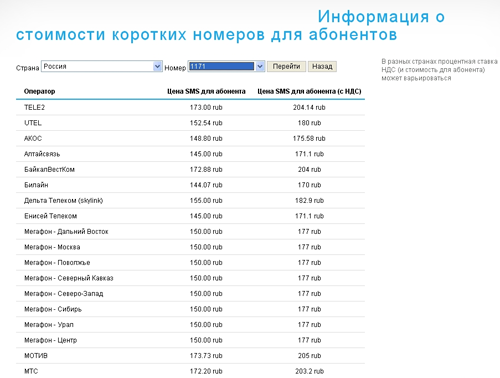Image resolution: width=500 pixels, height=378 pixels.
Task: Select Мегафон - Дальний Восток row
Action: (x=190, y=231)
